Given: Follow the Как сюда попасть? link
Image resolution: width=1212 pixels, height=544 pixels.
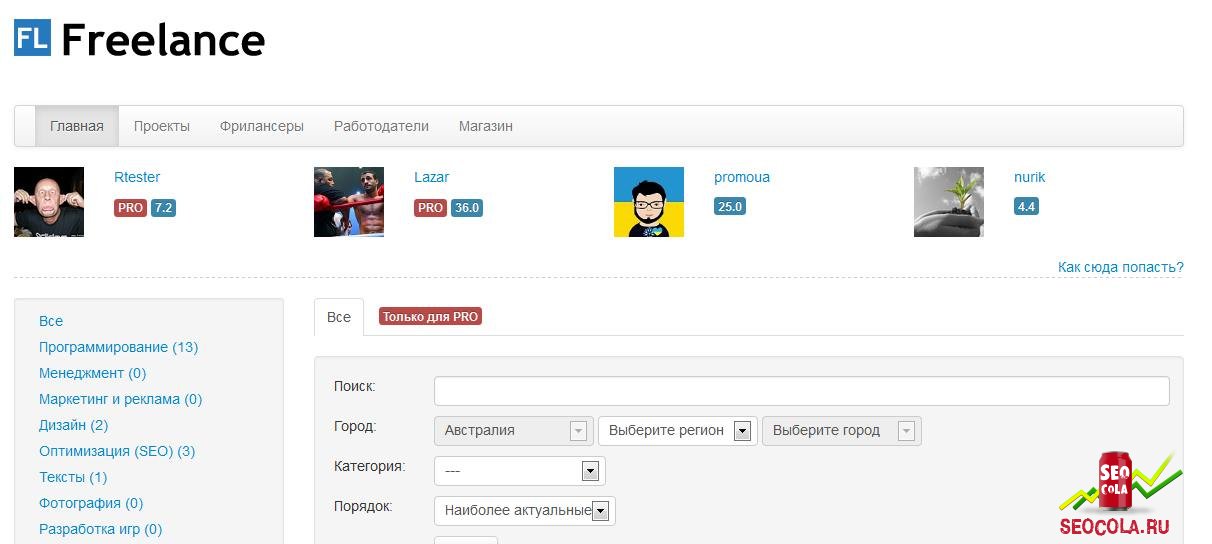Looking at the screenshot, I should [x=1121, y=267].
